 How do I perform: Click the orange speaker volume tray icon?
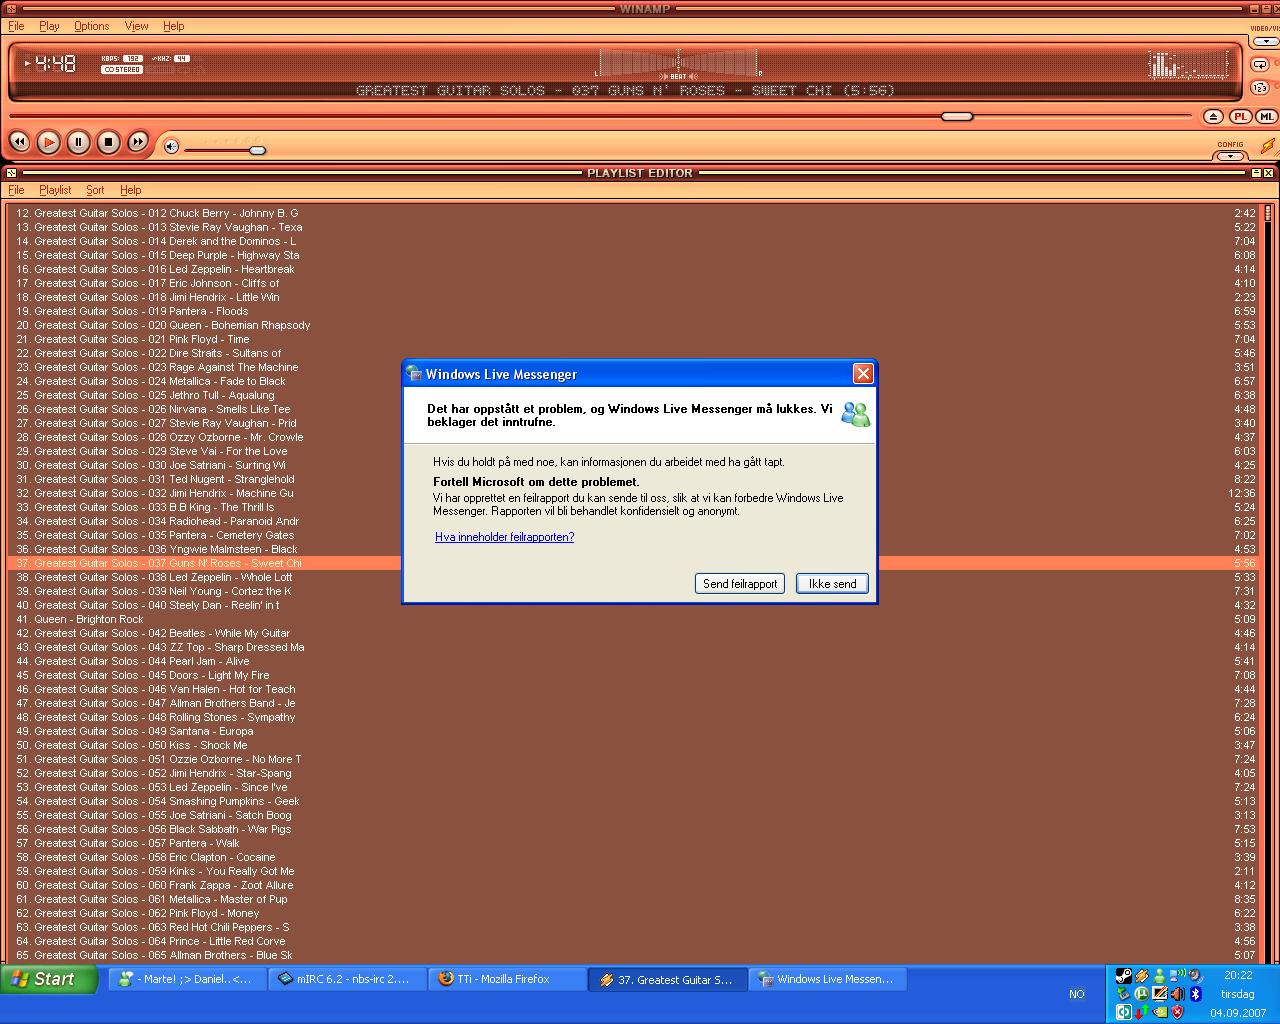coord(1178,994)
